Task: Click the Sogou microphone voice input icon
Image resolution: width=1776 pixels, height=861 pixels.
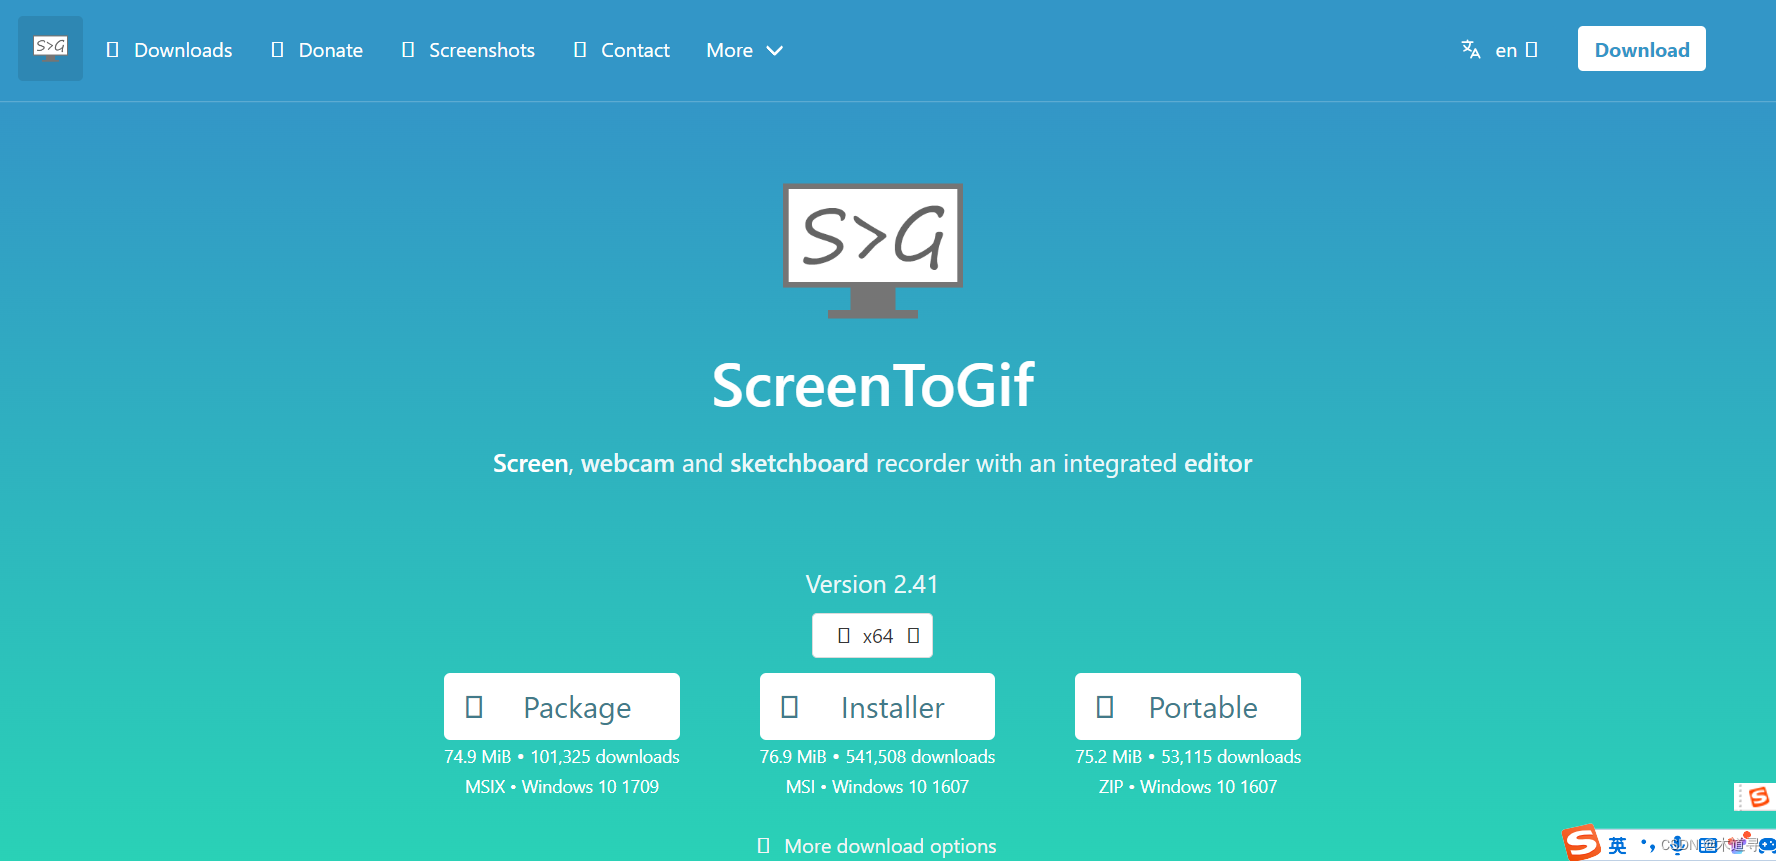Action: [x=1677, y=845]
